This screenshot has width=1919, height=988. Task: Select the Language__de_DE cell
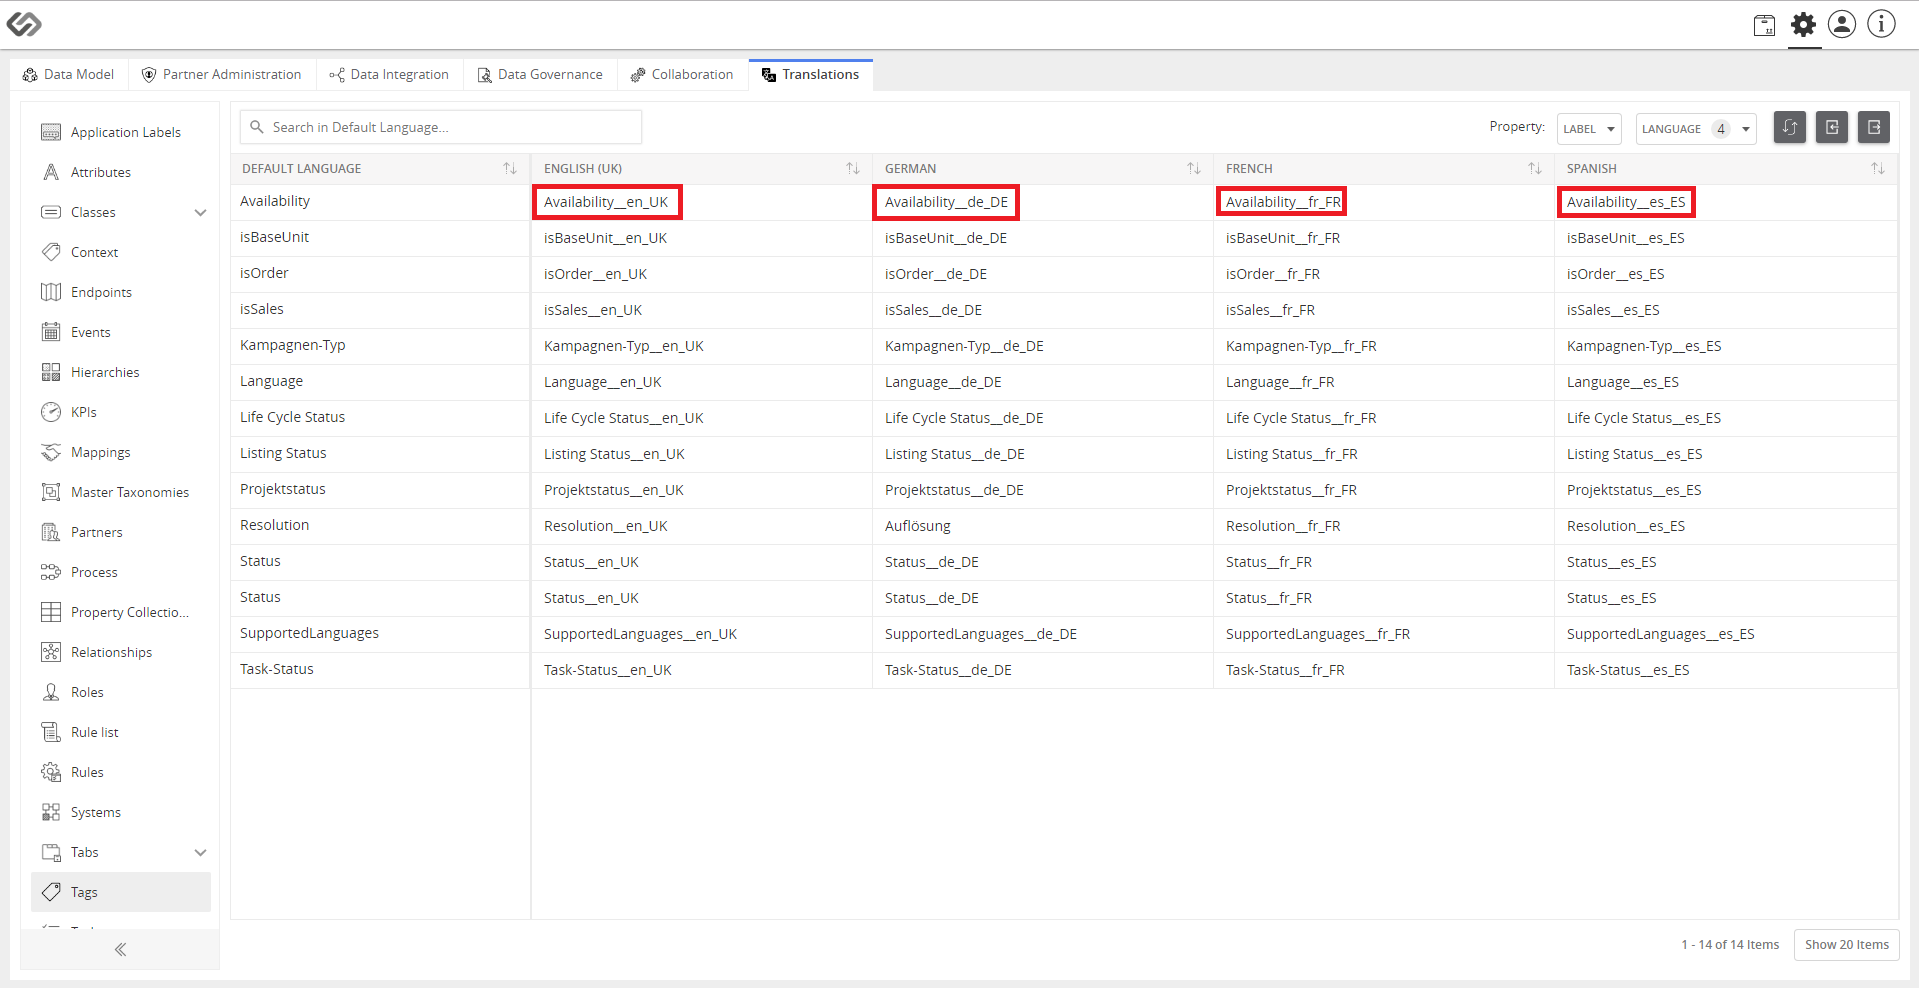click(1043, 382)
